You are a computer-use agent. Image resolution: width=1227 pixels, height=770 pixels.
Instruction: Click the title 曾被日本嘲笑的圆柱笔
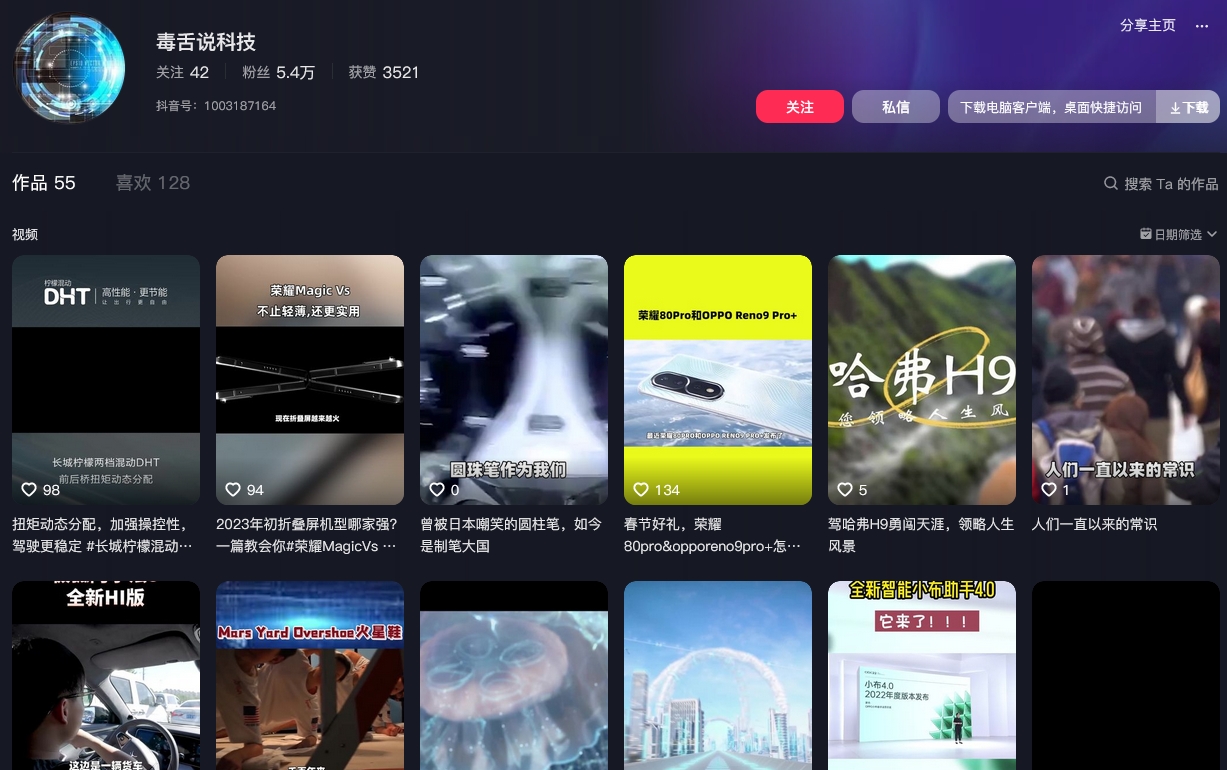[511, 535]
